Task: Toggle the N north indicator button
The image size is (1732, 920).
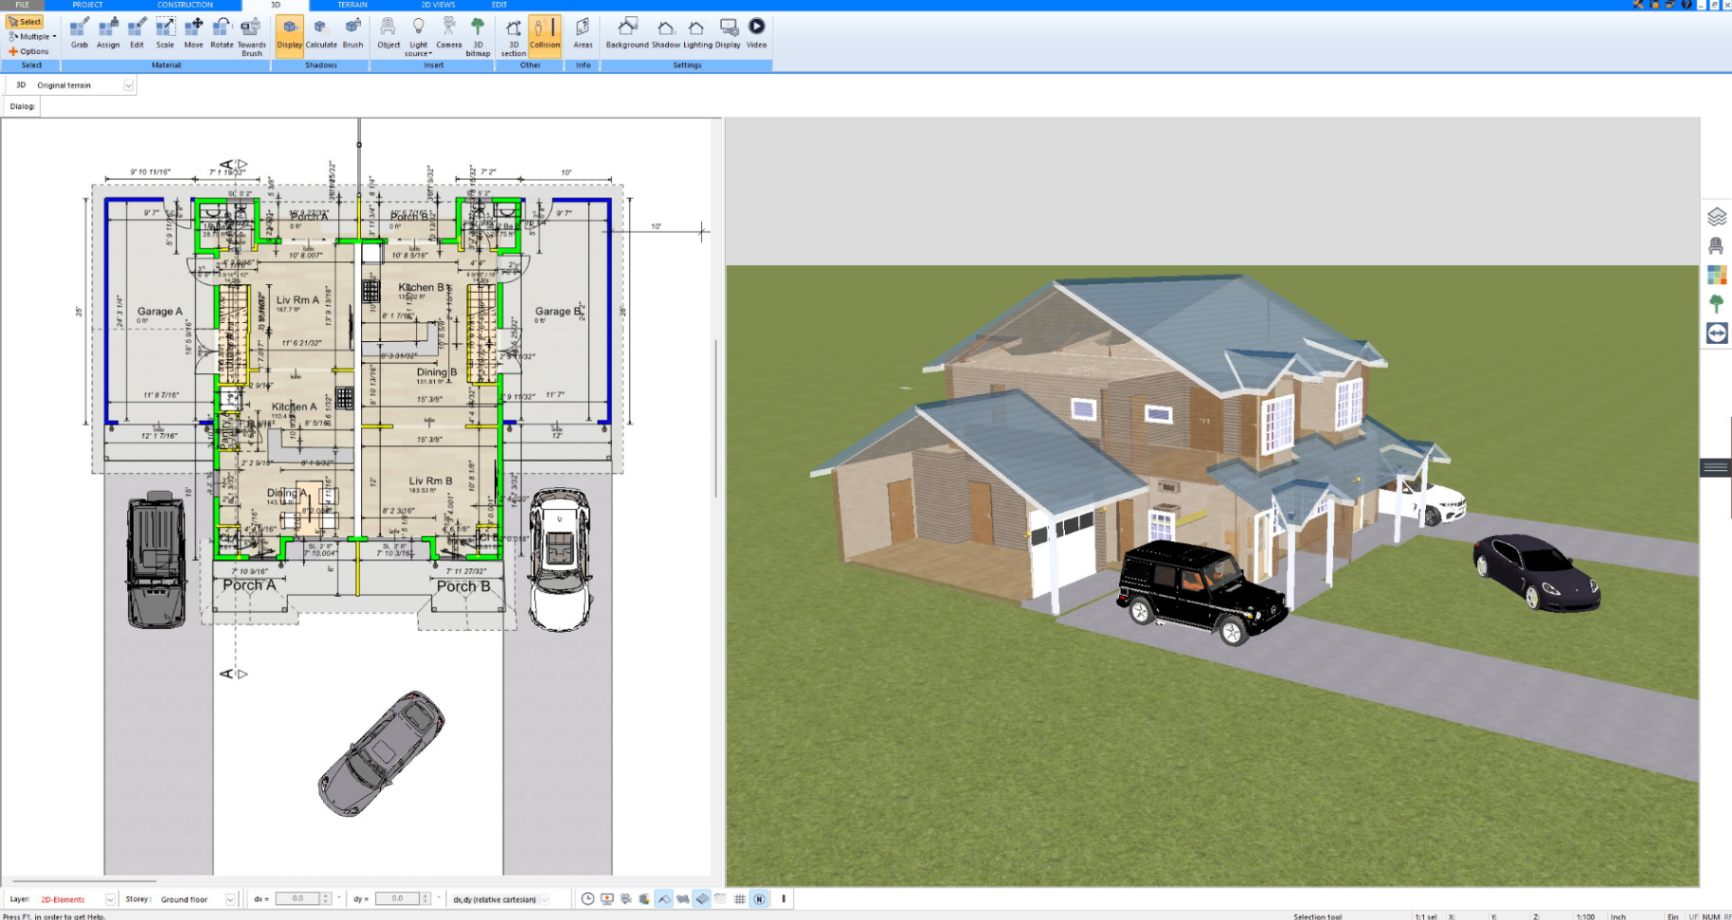Action: click(759, 899)
